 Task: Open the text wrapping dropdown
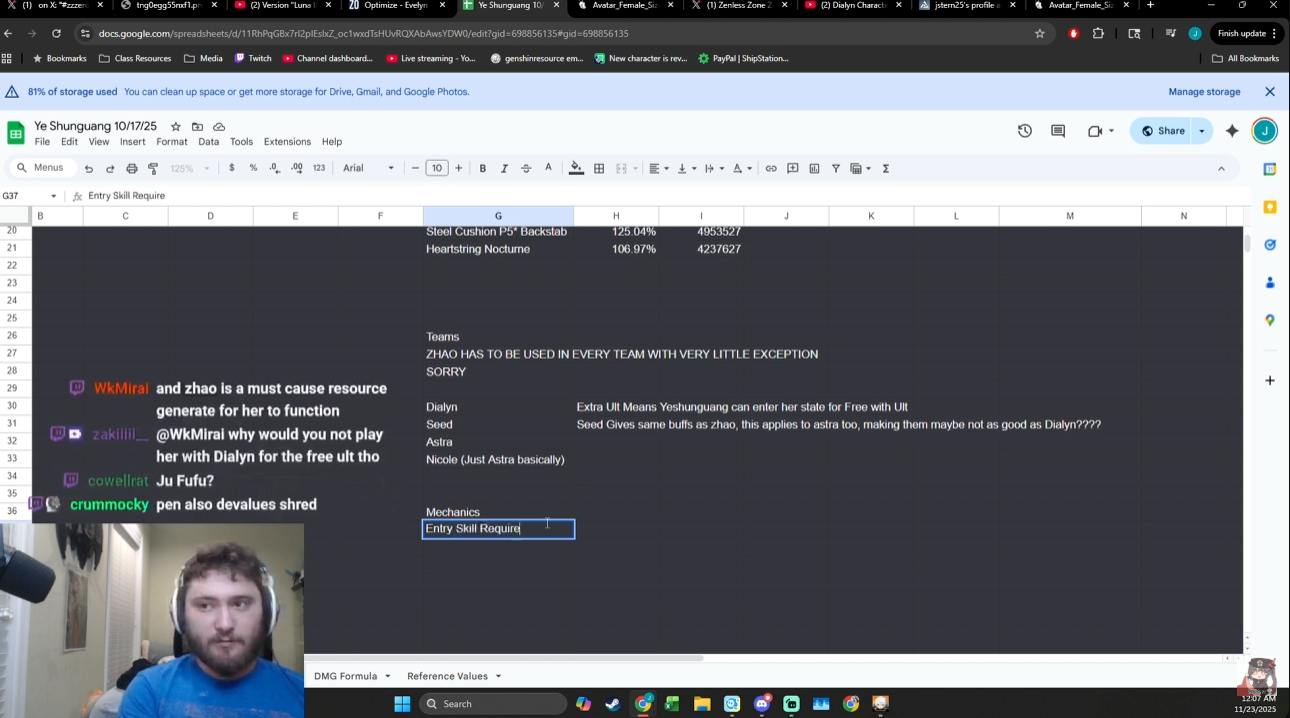tap(714, 168)
